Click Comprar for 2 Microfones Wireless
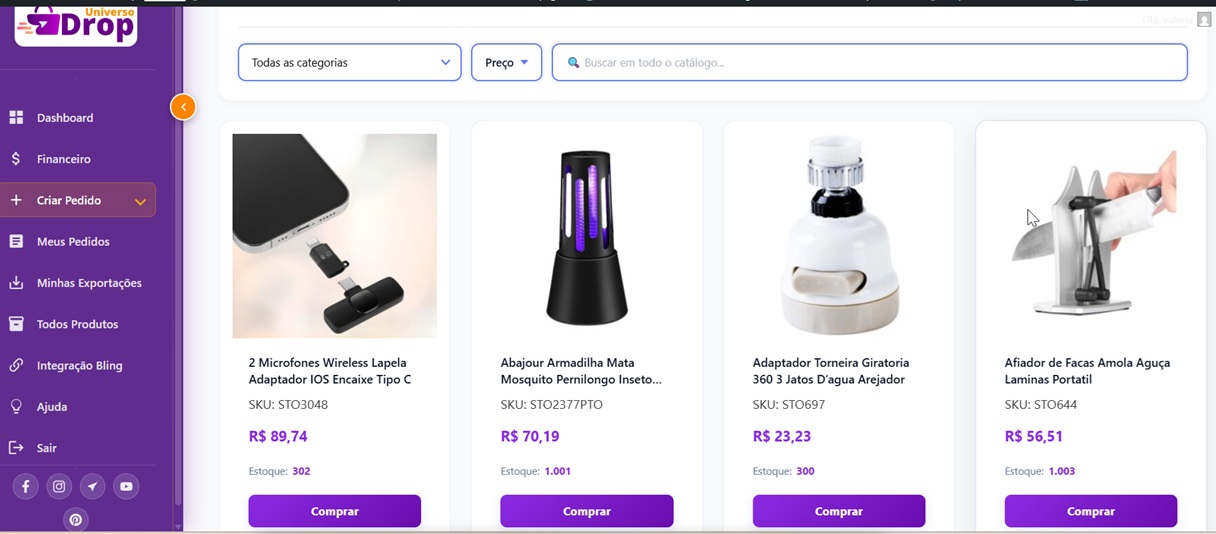 click(x=335, y=511)
